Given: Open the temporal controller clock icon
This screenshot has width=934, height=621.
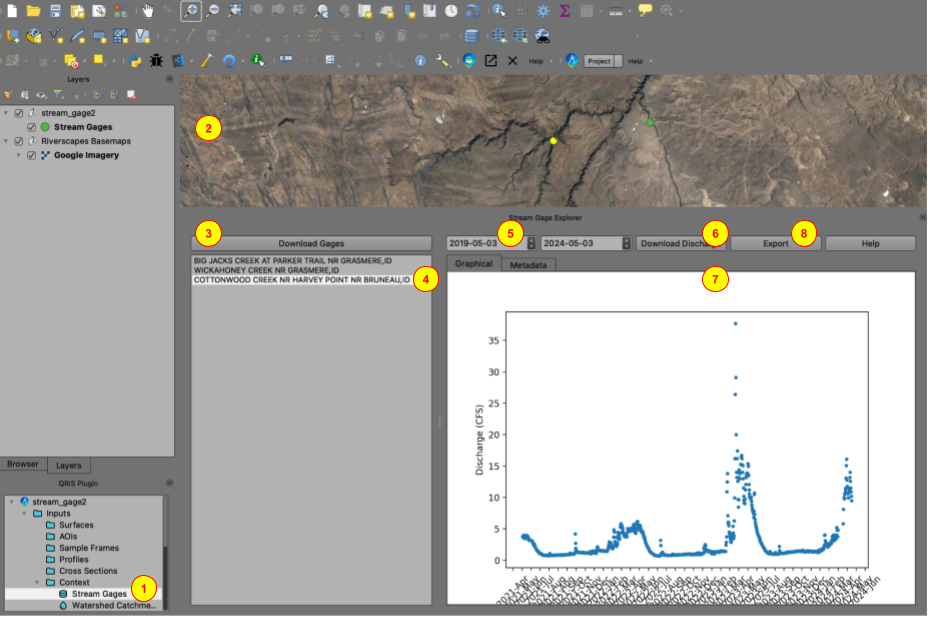Looking at the screenshot, I should (452, 11).
